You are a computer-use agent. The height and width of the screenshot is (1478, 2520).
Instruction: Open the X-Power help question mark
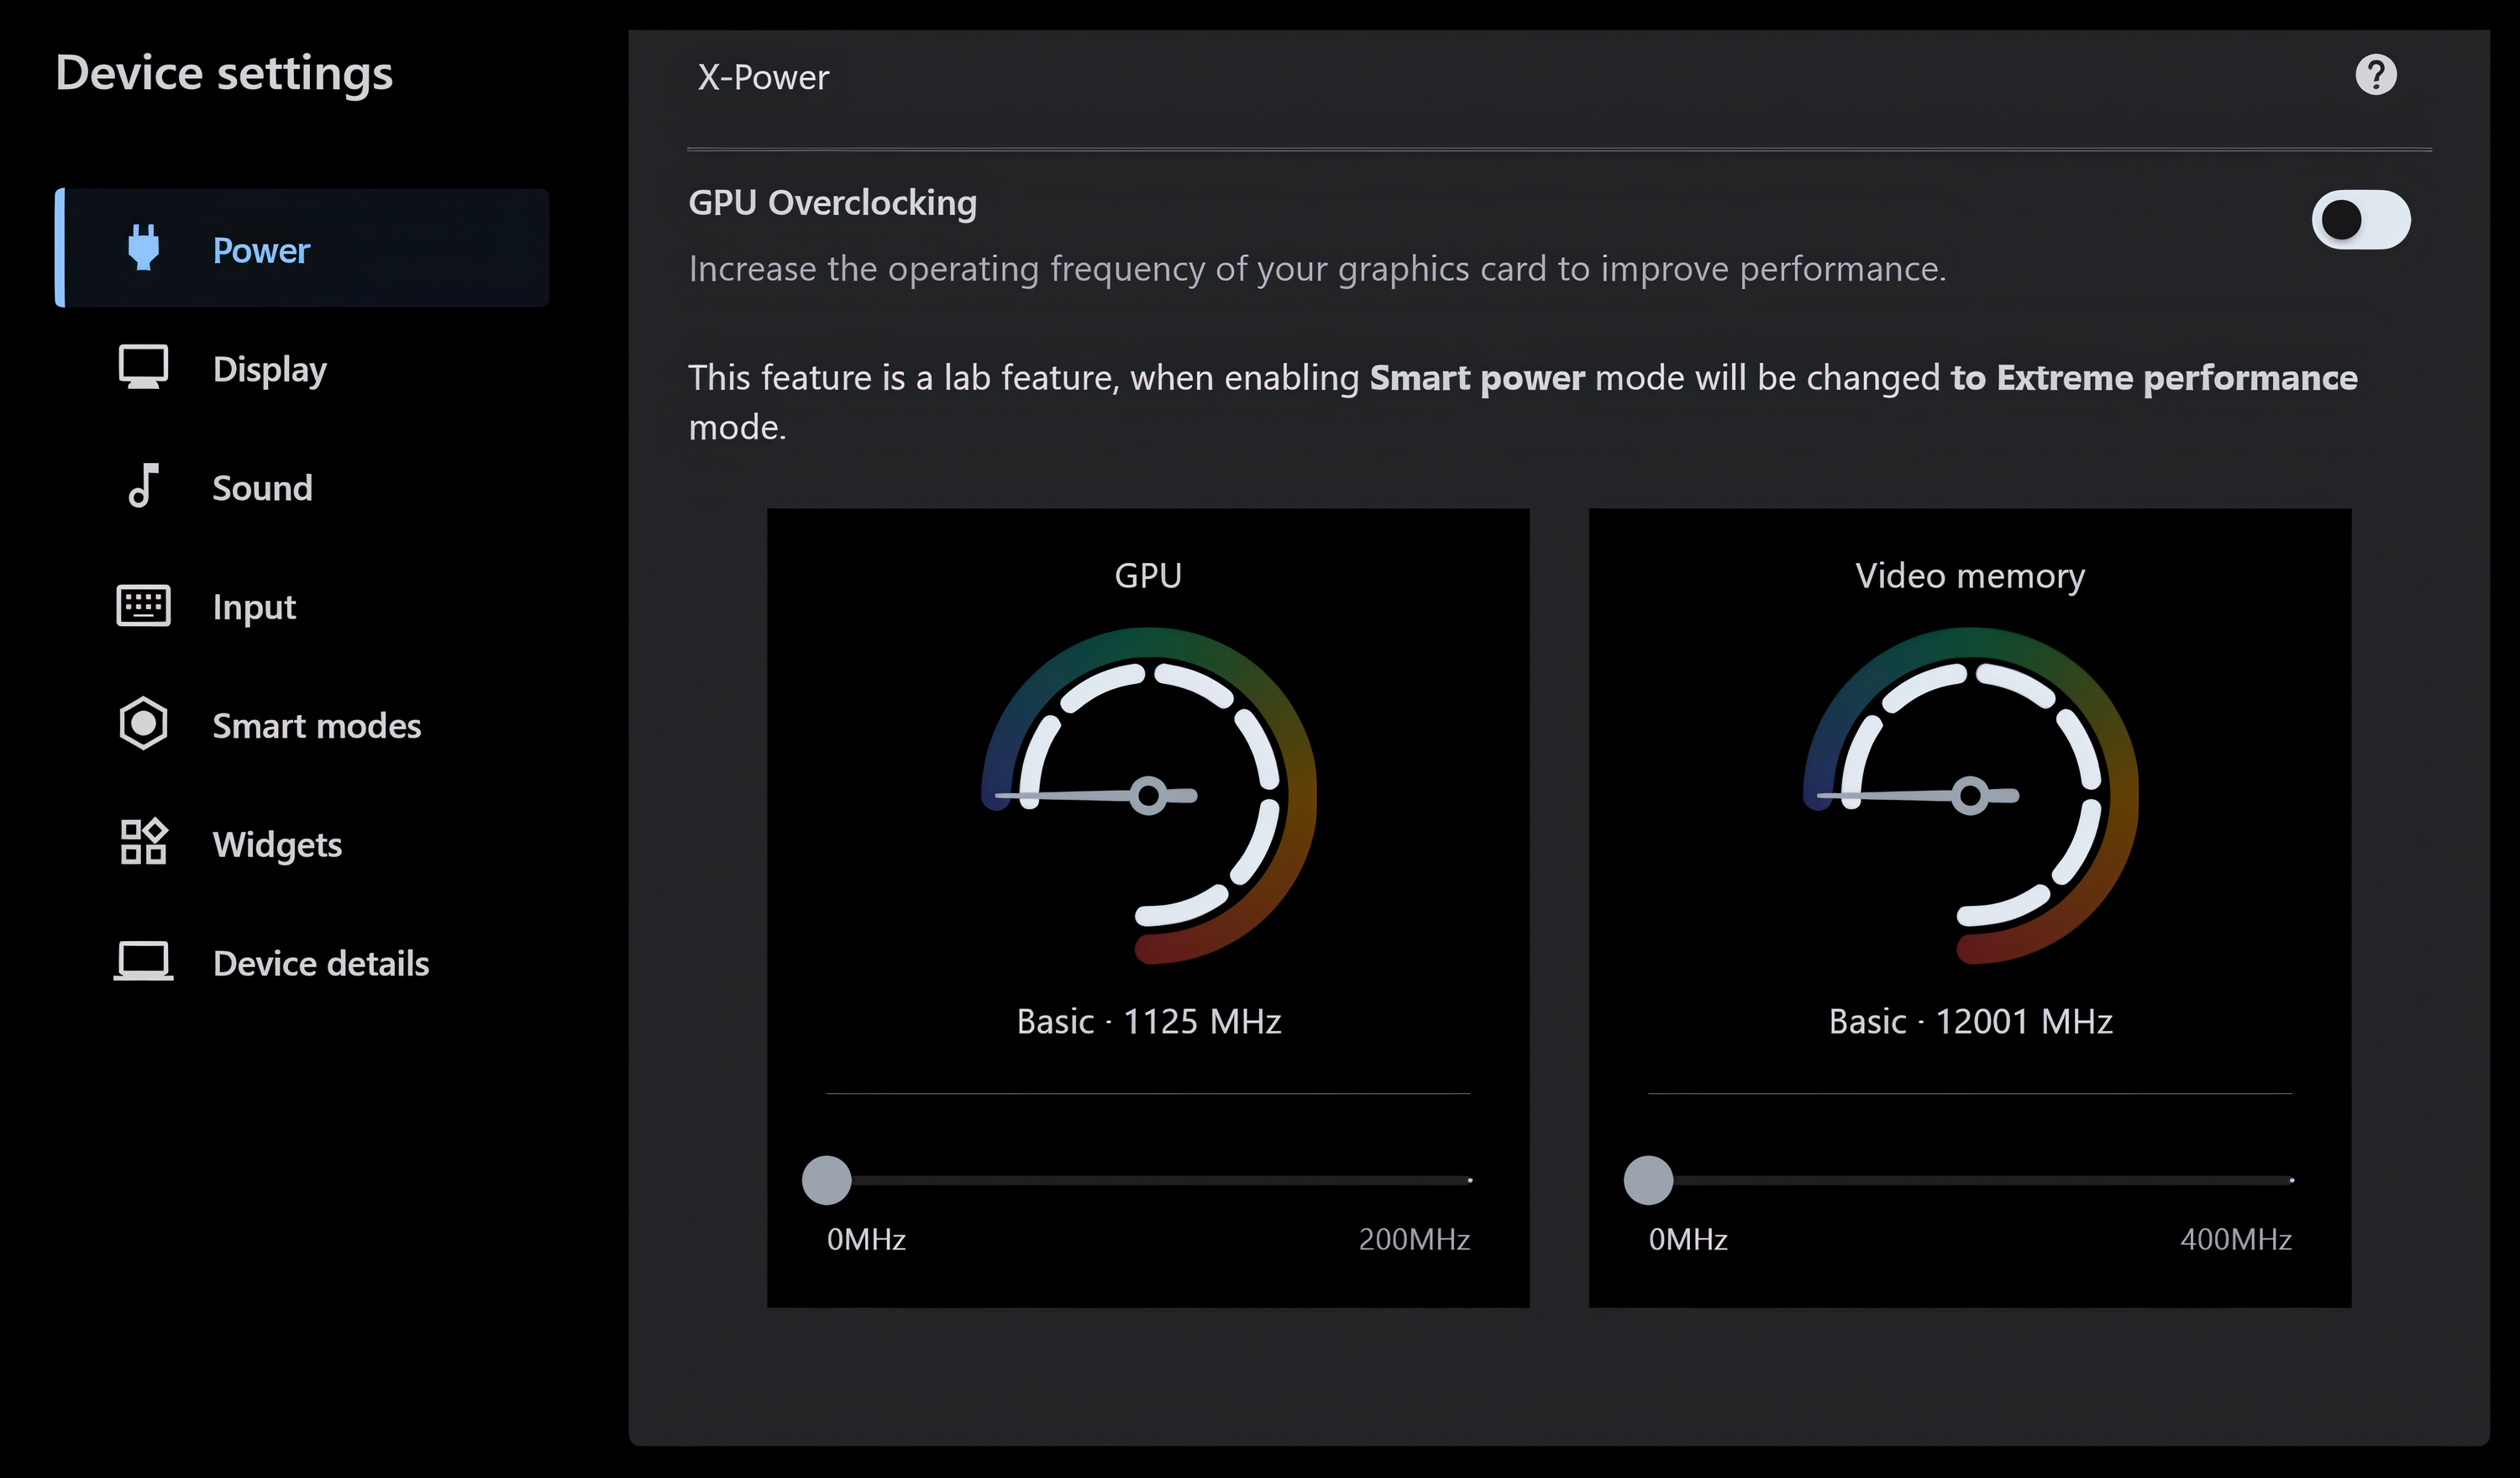click(2376, 75)
